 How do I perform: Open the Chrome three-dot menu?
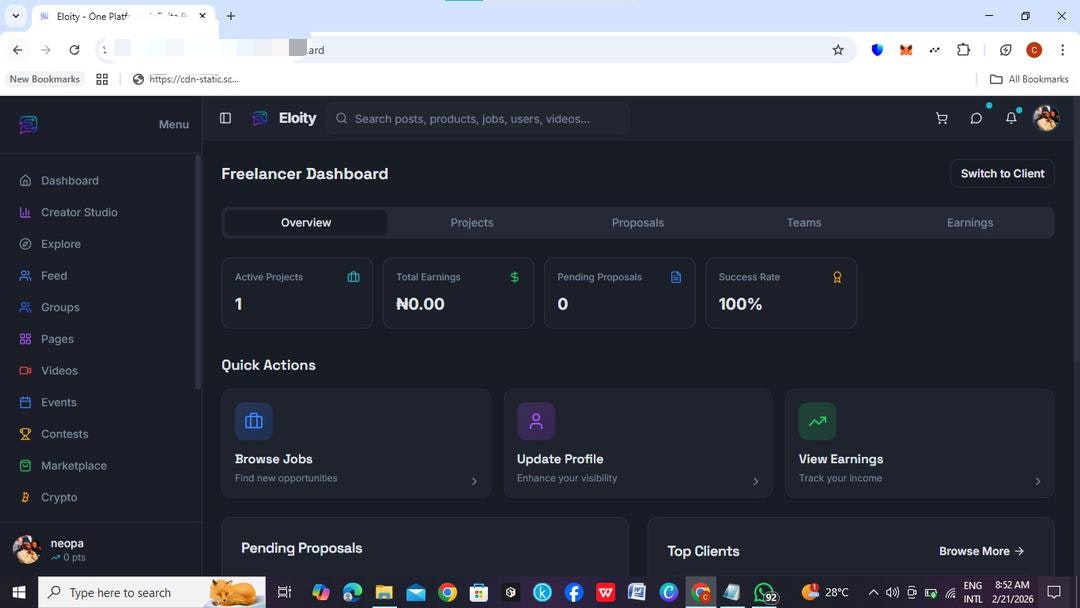tap(1063, 50)
